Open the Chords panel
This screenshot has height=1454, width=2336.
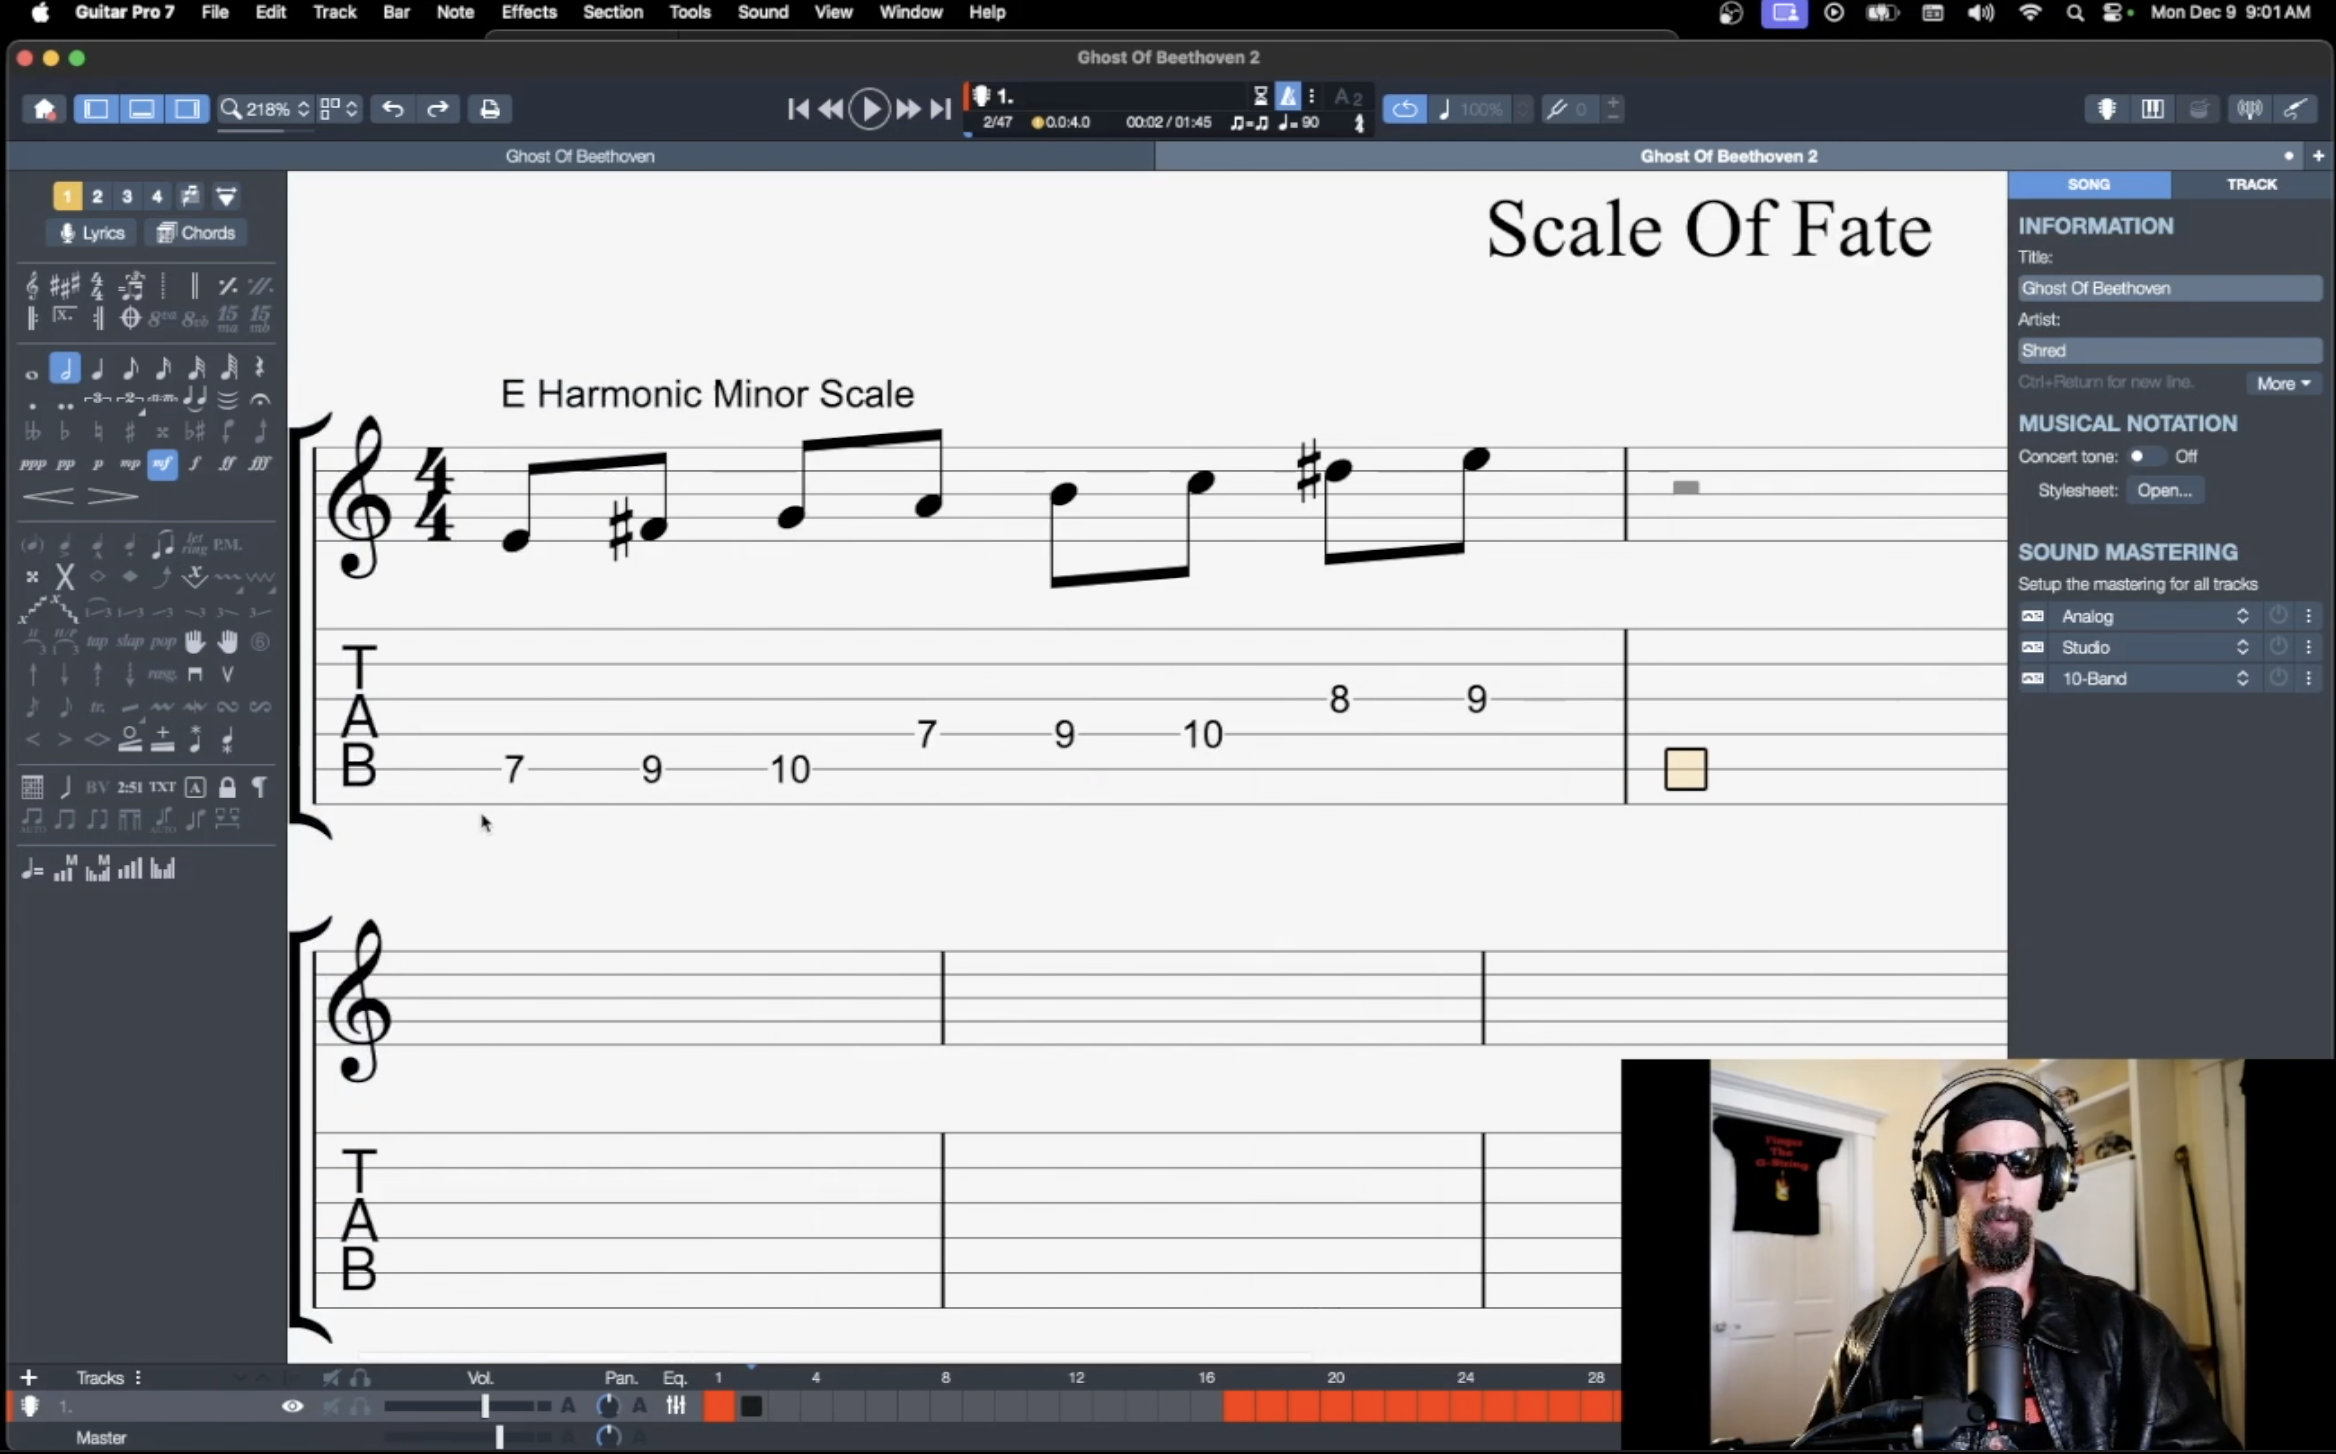point(196,233)
